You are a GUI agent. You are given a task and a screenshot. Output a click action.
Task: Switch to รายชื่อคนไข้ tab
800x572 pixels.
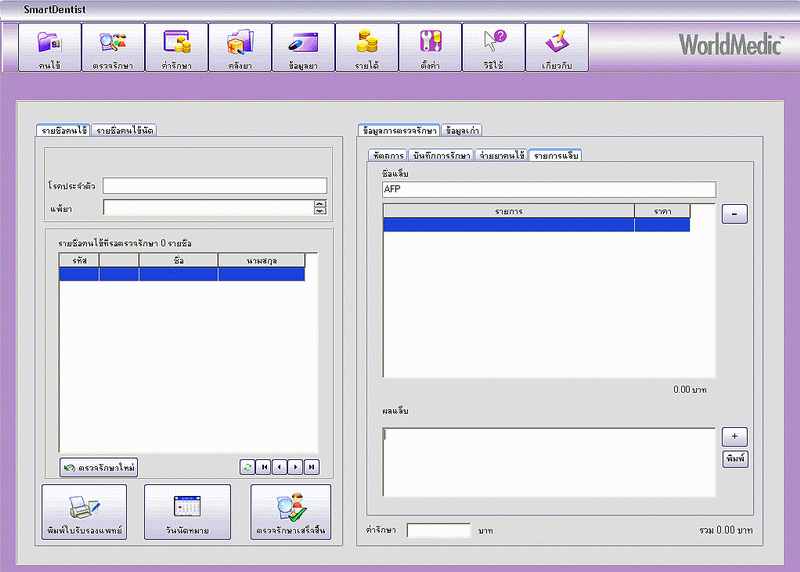64,131
